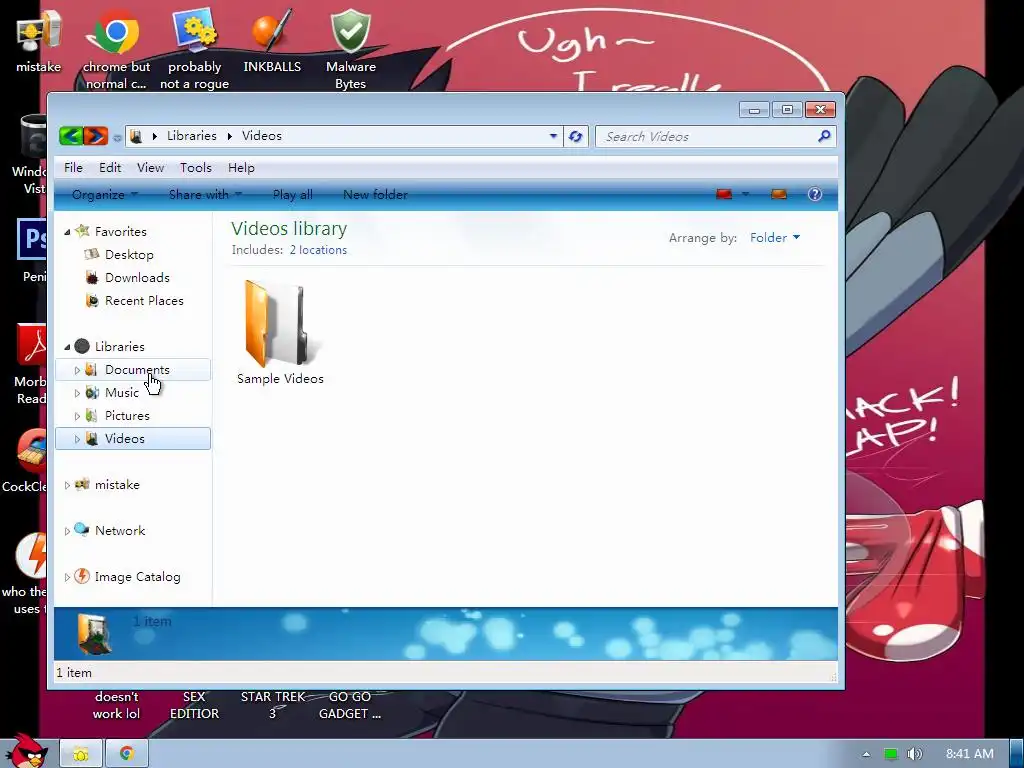The height and width of the screenshot is (768, 1024).
Task: Expand the Documents library node
Action: coord(77,370)
